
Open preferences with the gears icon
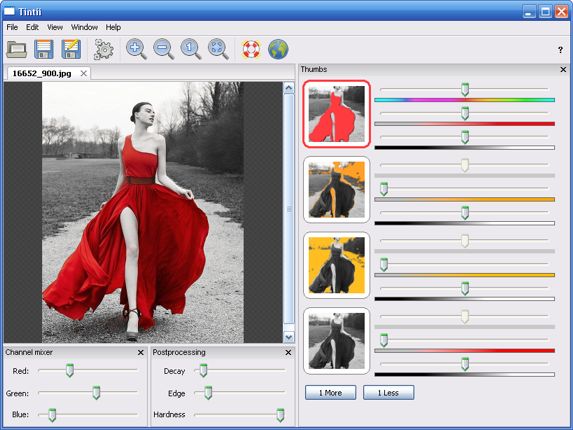(104, 49)
